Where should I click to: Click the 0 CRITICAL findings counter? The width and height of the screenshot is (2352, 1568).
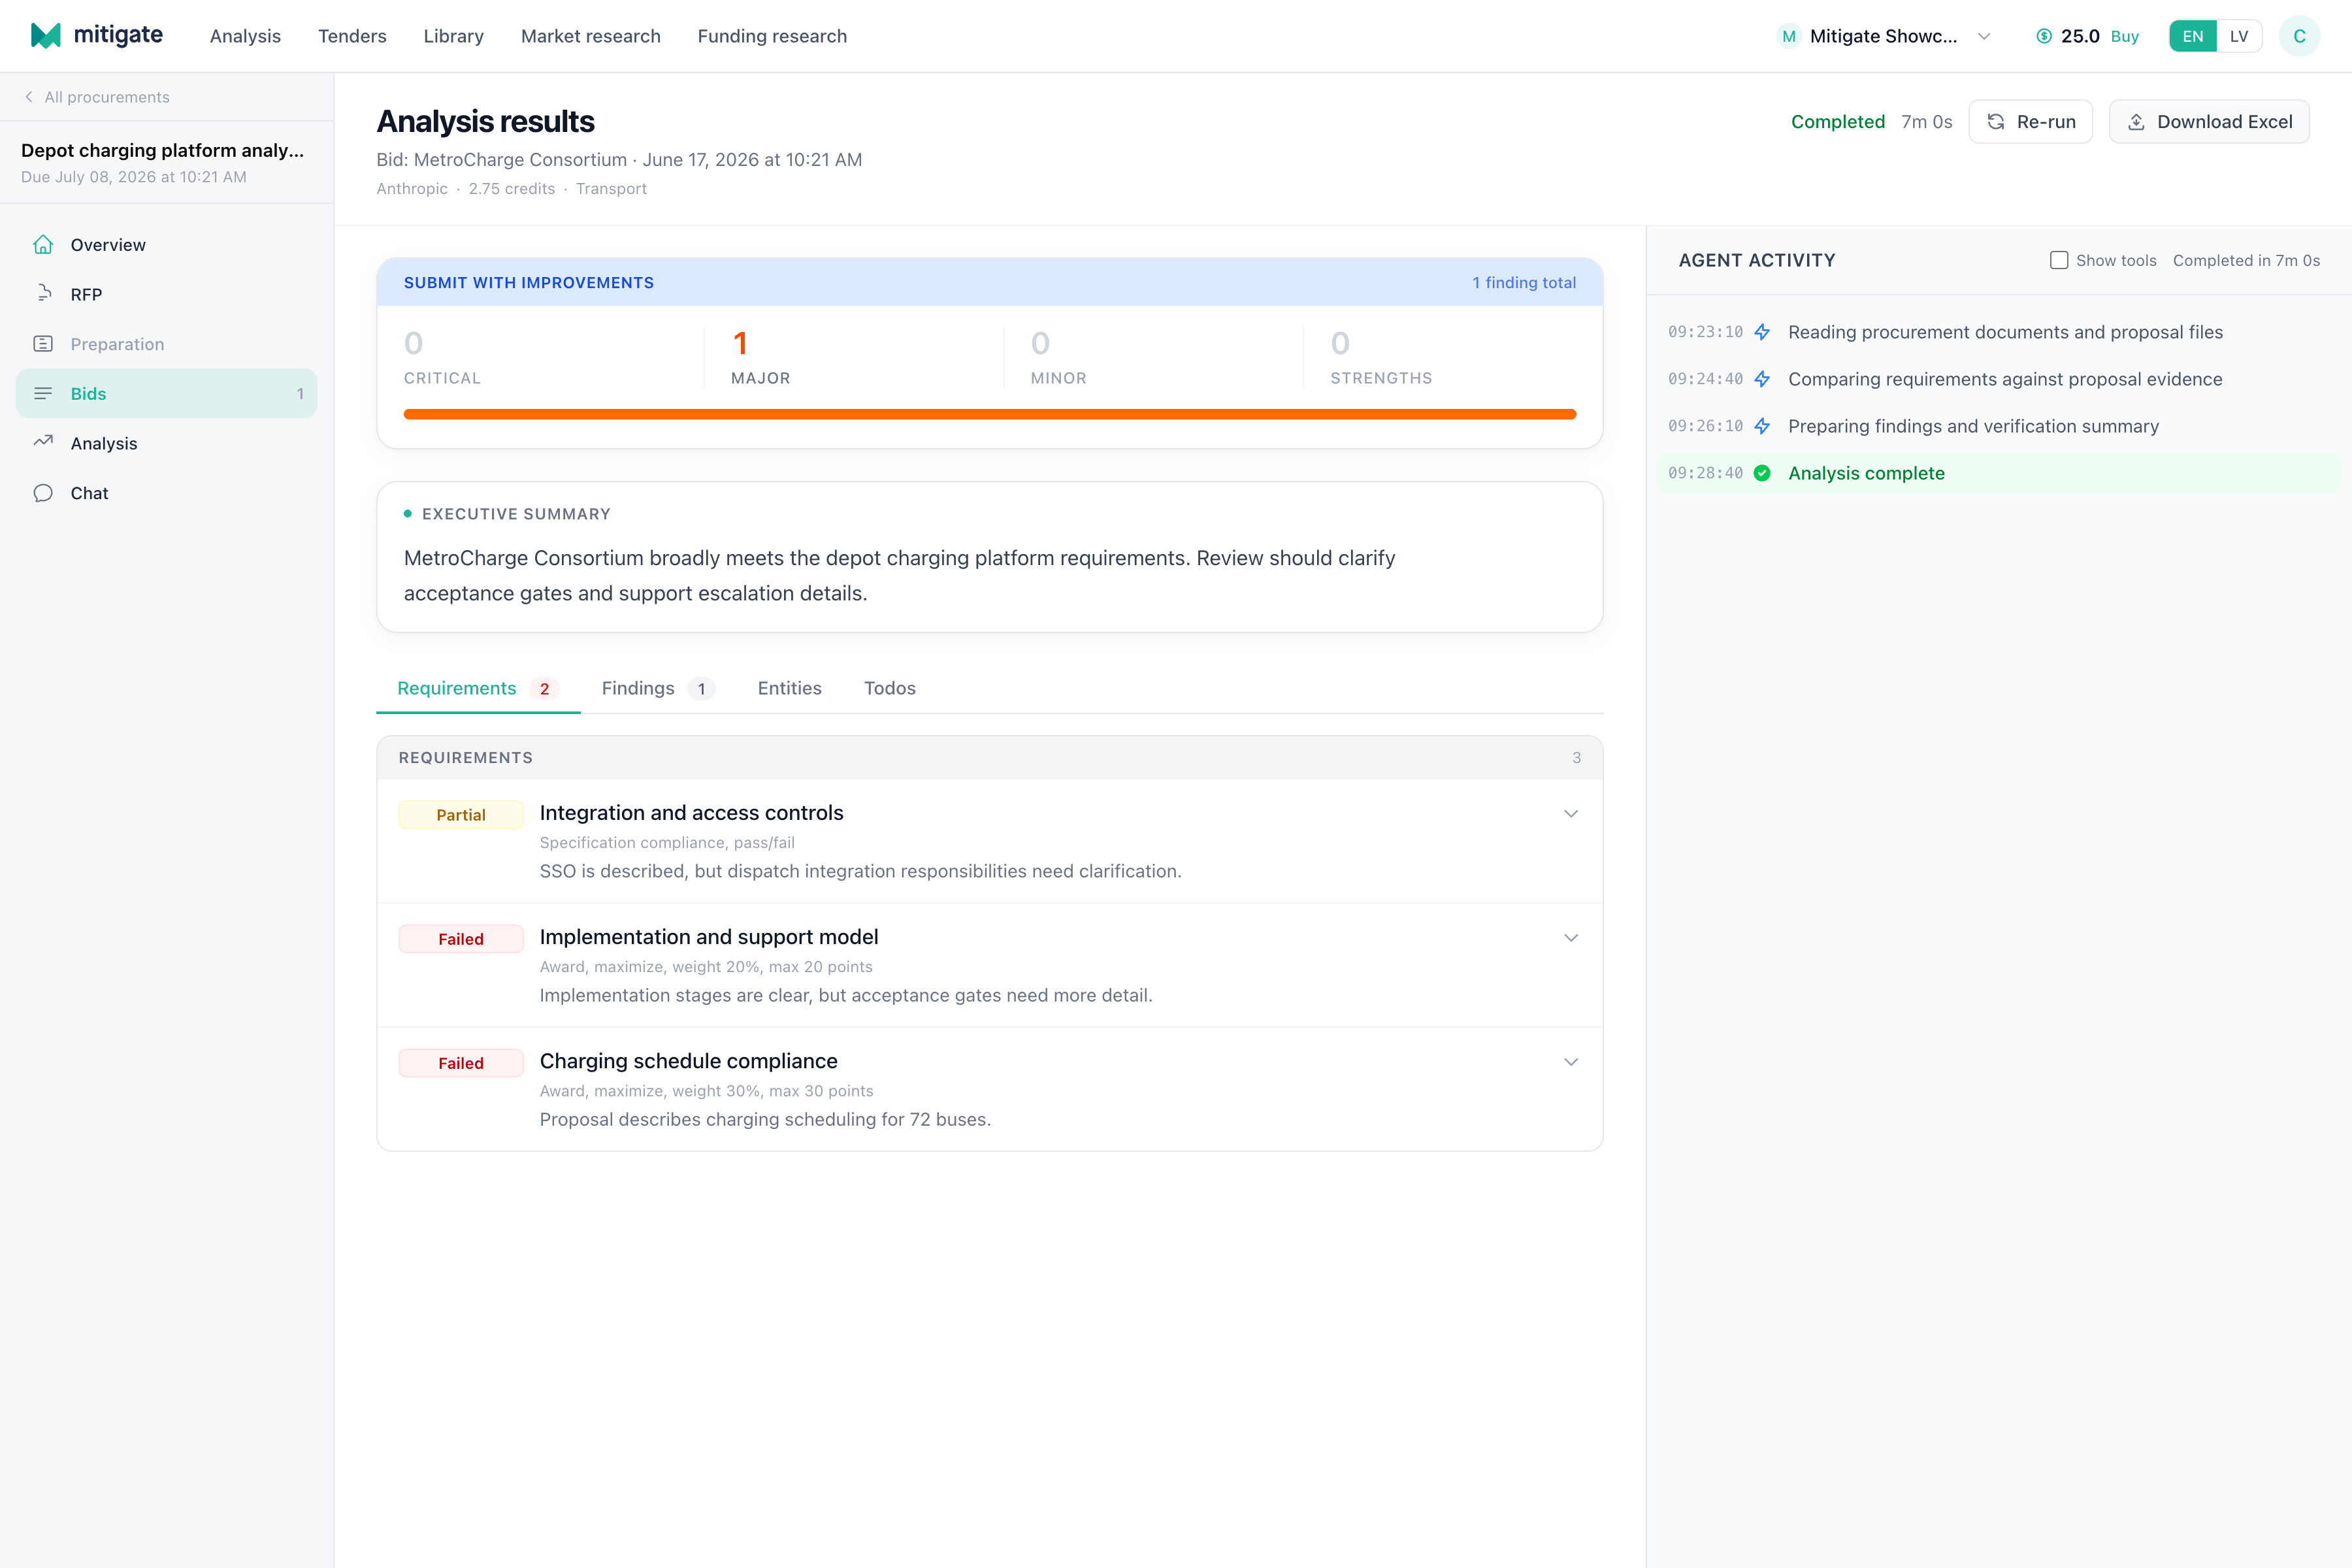point(442,357)
